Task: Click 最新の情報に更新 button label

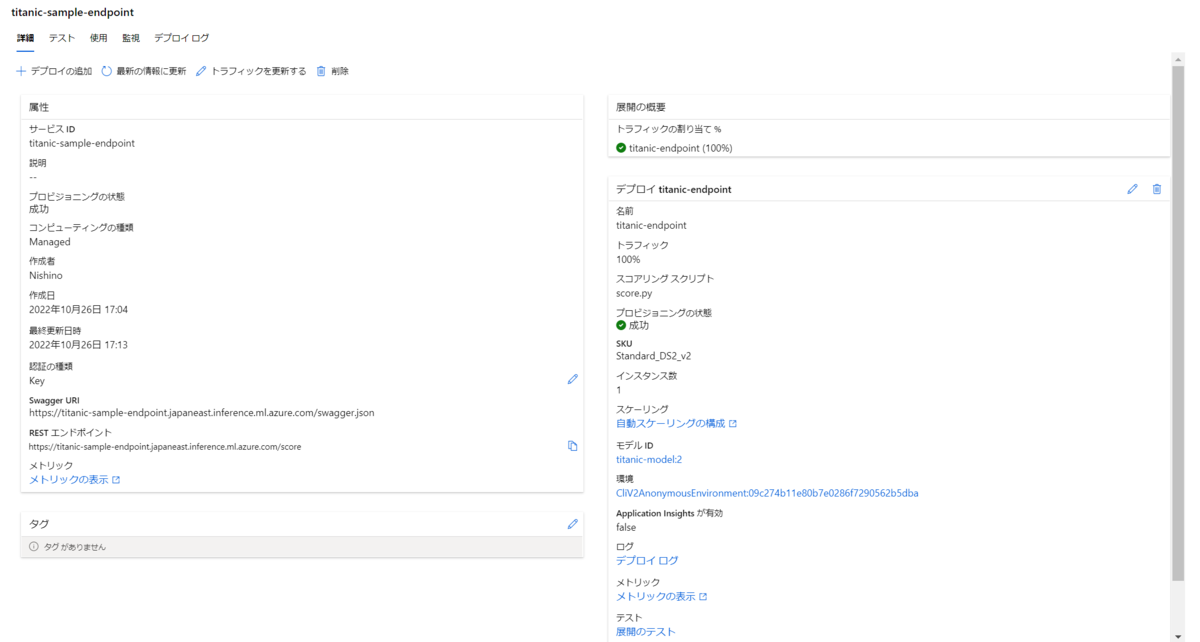Action: tap(151, 71)
